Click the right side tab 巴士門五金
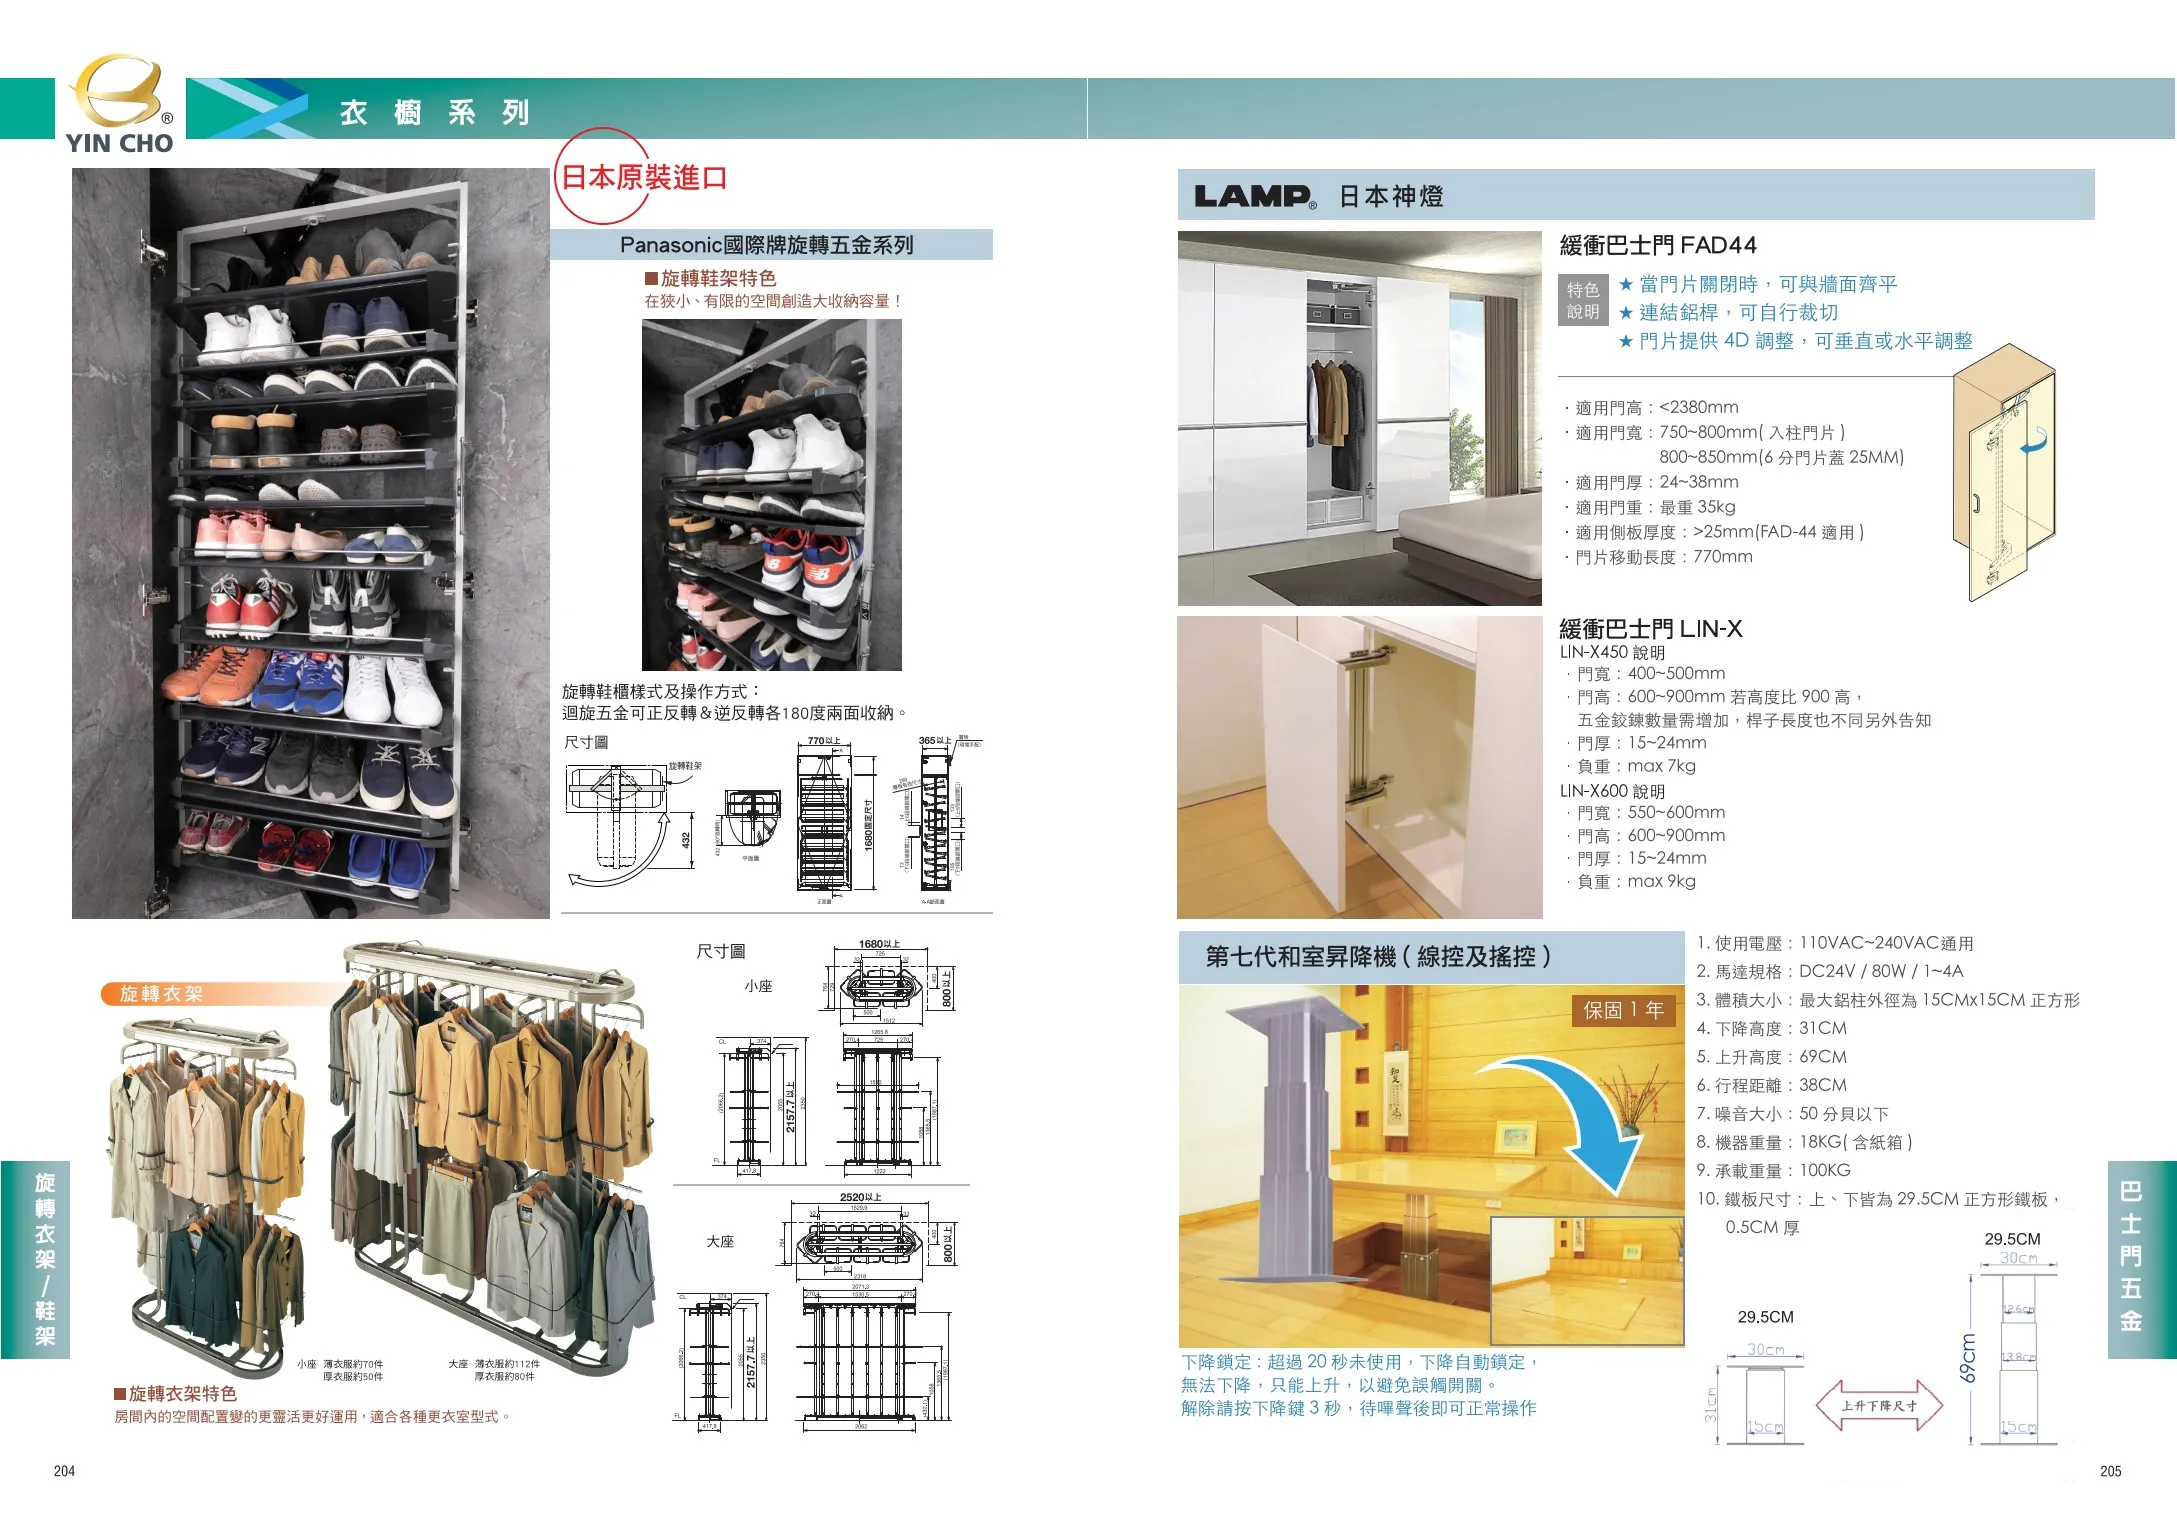2177x1527 pixels. [x=2141, y=1259]
